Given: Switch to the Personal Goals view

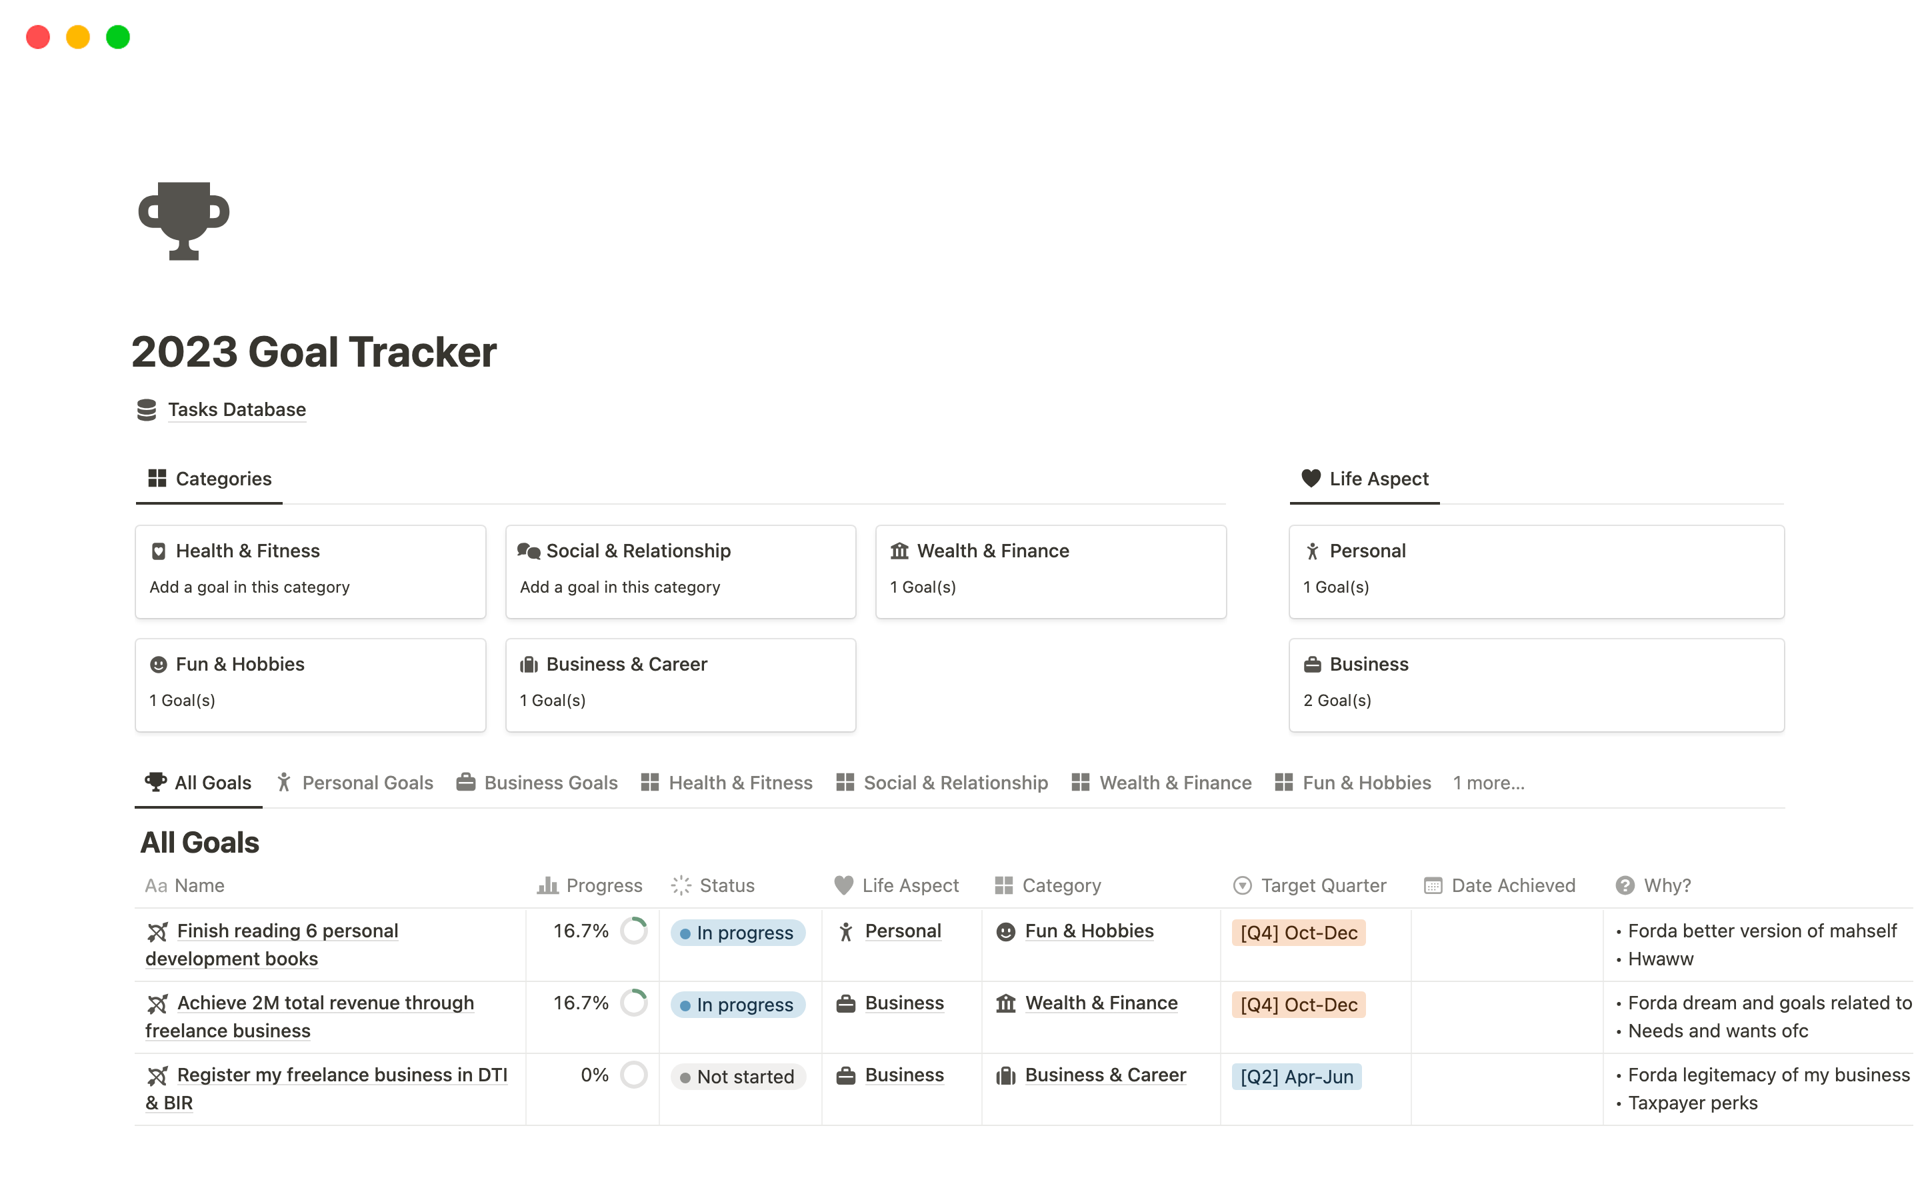Looking at the screenshot, I should coord(367,783).
